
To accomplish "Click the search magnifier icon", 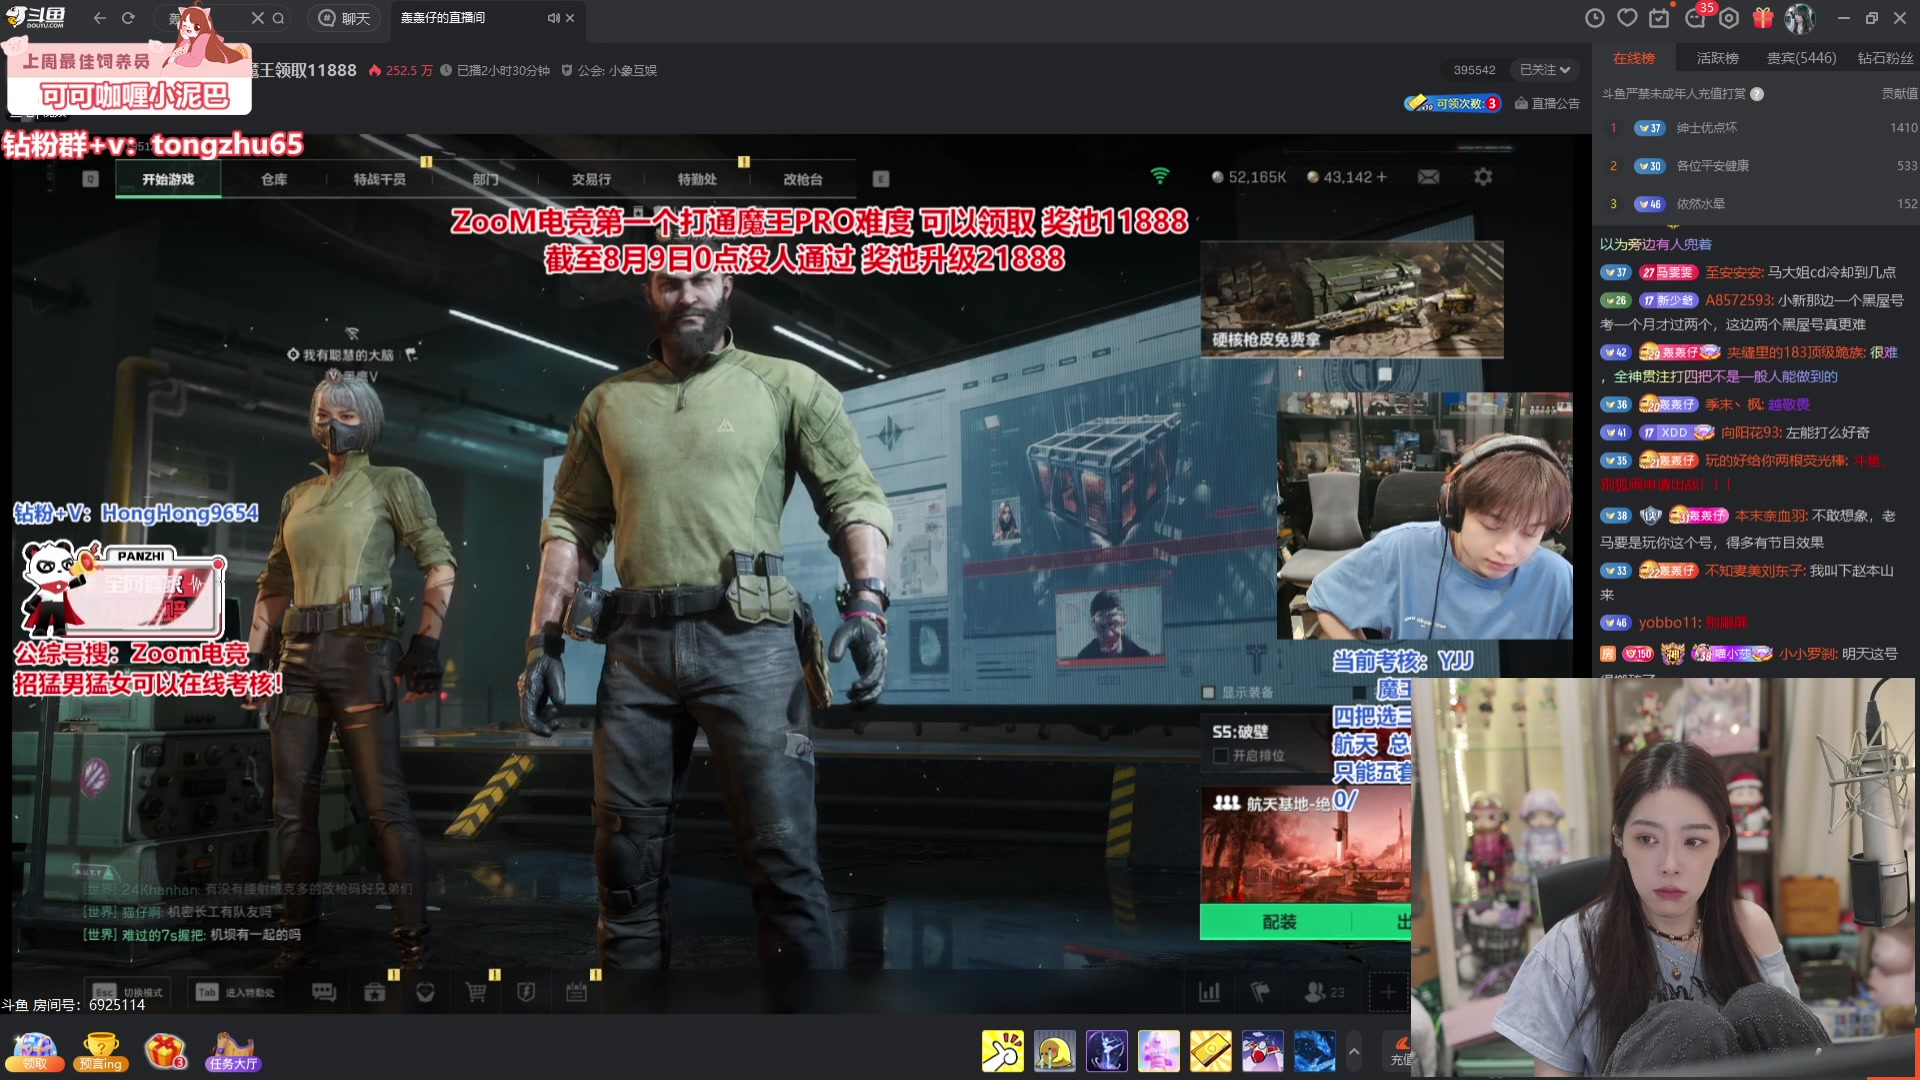I will pos(279,18).
